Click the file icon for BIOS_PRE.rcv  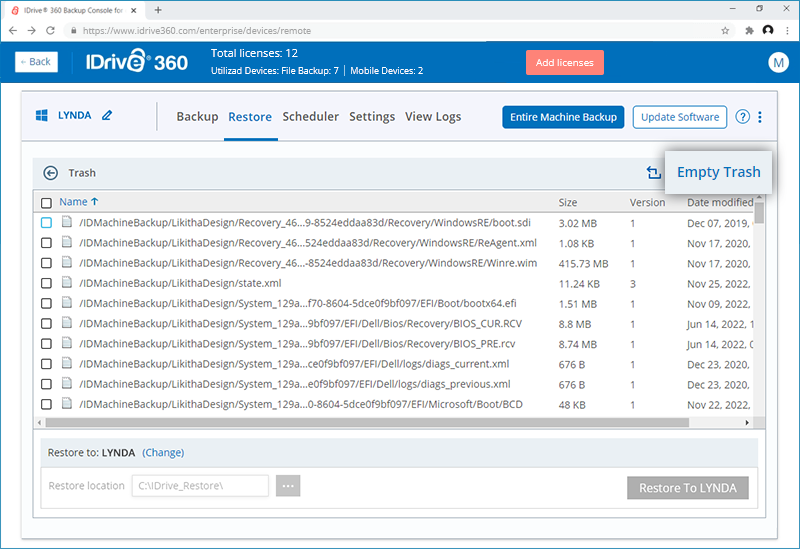click(x=67, y=343)
